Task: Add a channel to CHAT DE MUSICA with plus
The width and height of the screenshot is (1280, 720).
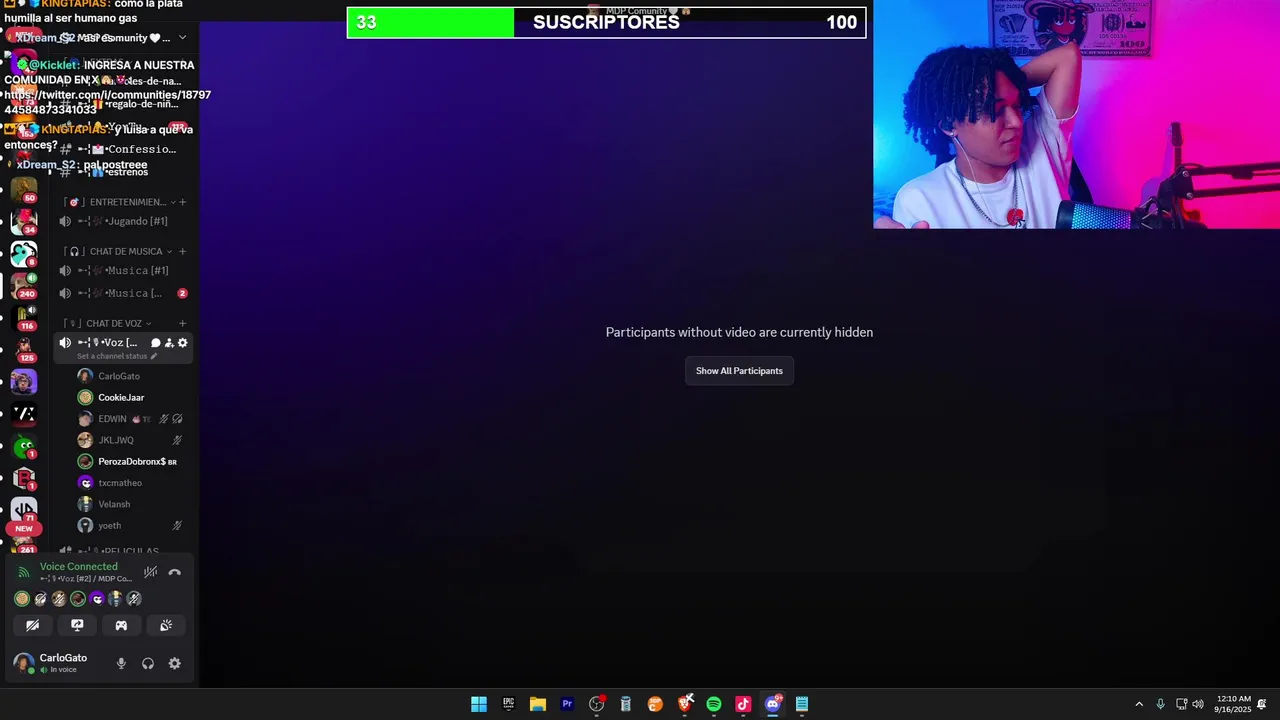Action: click(182, 251)
